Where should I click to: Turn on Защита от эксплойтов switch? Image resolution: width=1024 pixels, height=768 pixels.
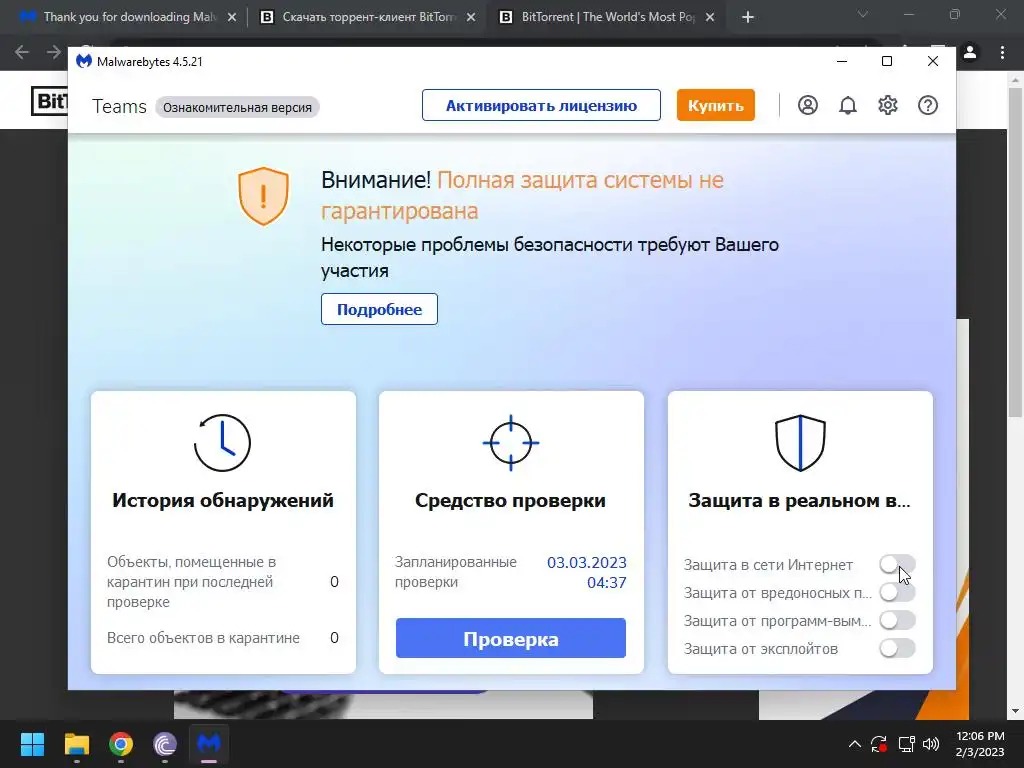tap(897, 648)
